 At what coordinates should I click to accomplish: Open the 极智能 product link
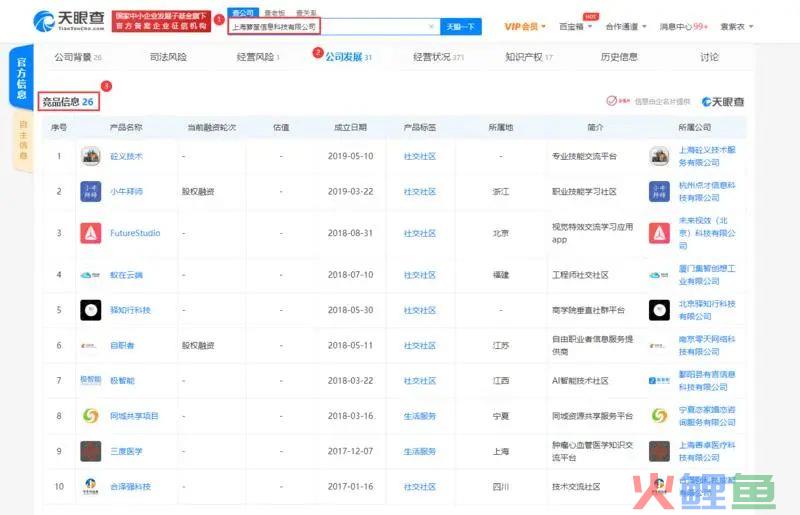[122, 381]
